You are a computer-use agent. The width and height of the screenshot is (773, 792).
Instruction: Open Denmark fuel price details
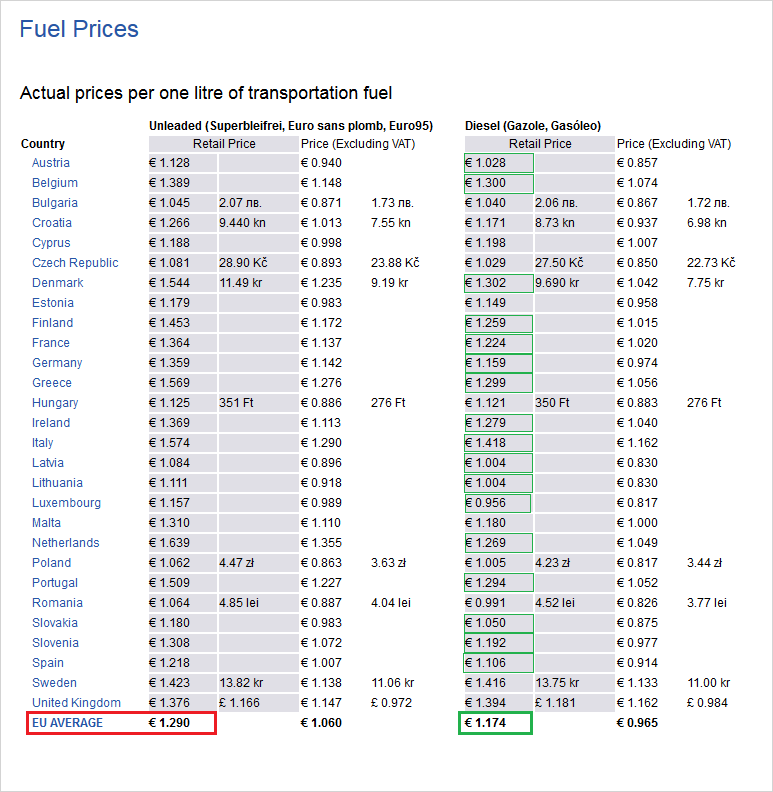58,283
